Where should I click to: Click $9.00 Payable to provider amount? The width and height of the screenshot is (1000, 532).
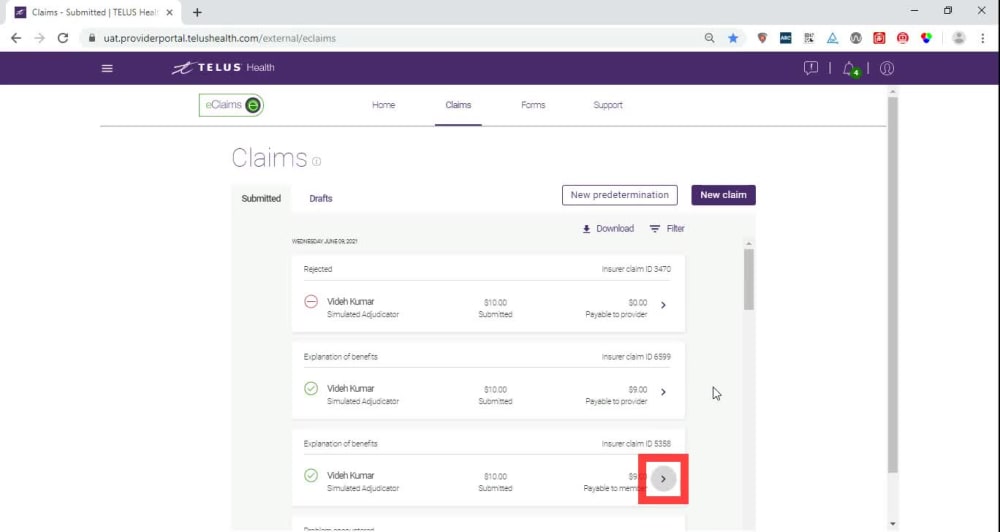637,390
